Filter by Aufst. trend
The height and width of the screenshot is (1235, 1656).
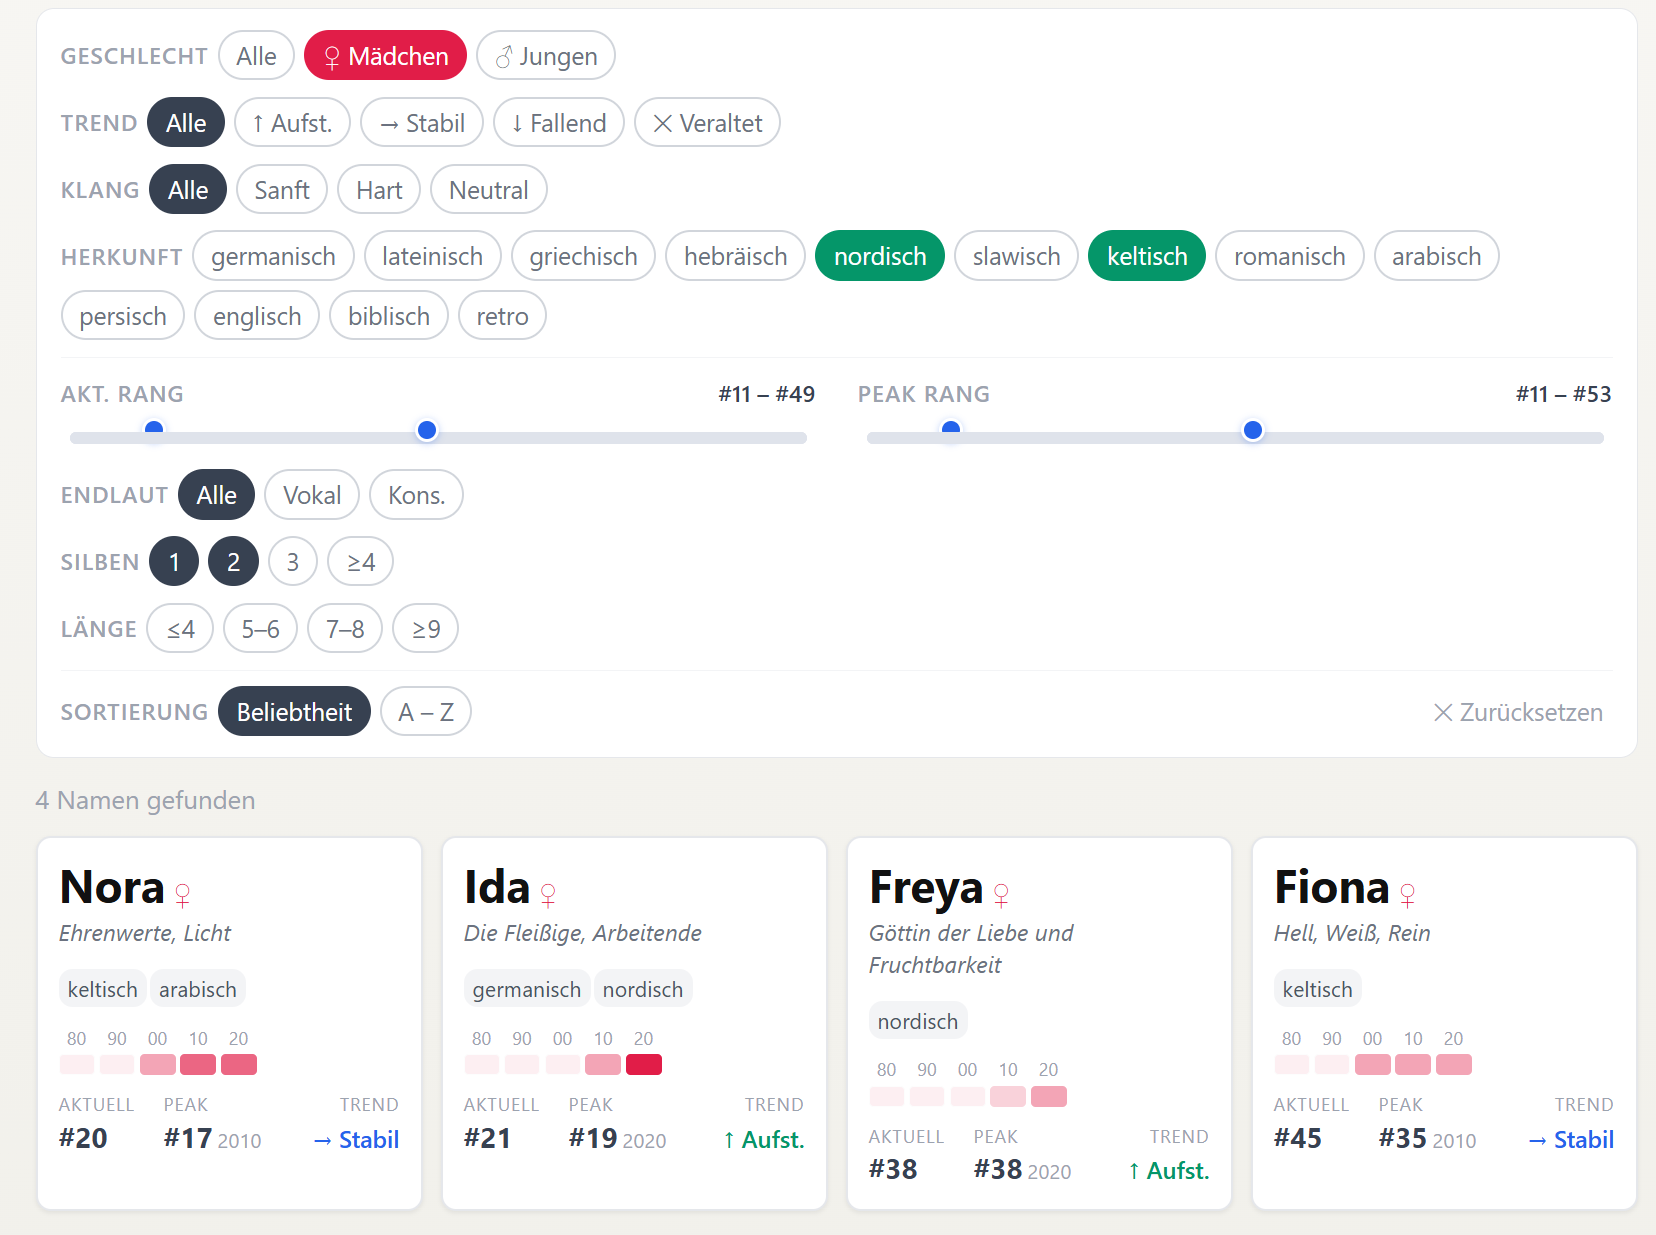tap(292, 123)
